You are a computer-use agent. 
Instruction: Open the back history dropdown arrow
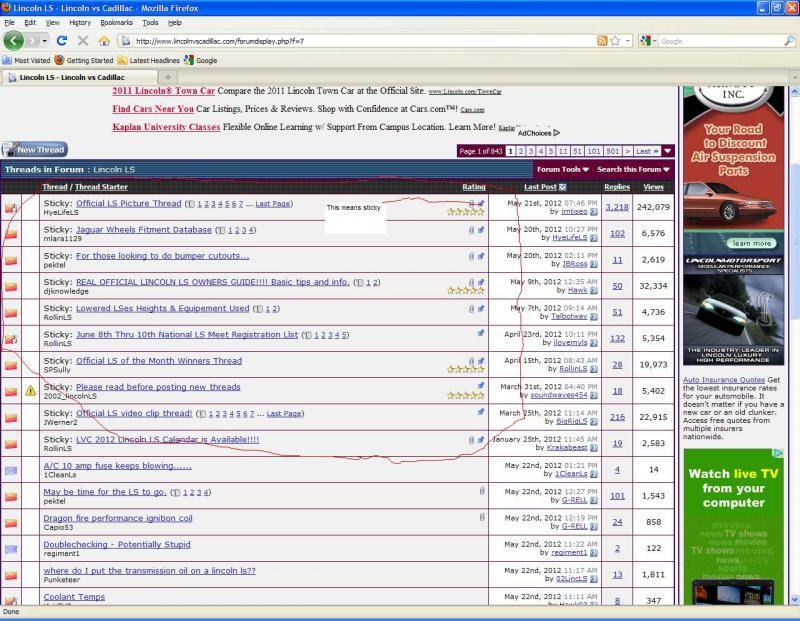point(45,41)
